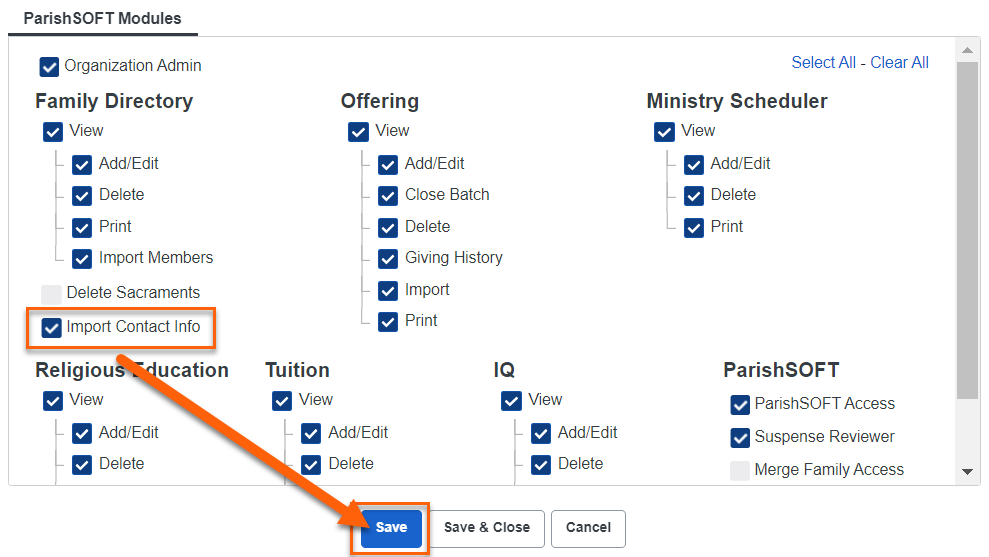Viewport: 989px width, 557px height.
Task: Click the blue Save button
Action: [x=391, y=528]
